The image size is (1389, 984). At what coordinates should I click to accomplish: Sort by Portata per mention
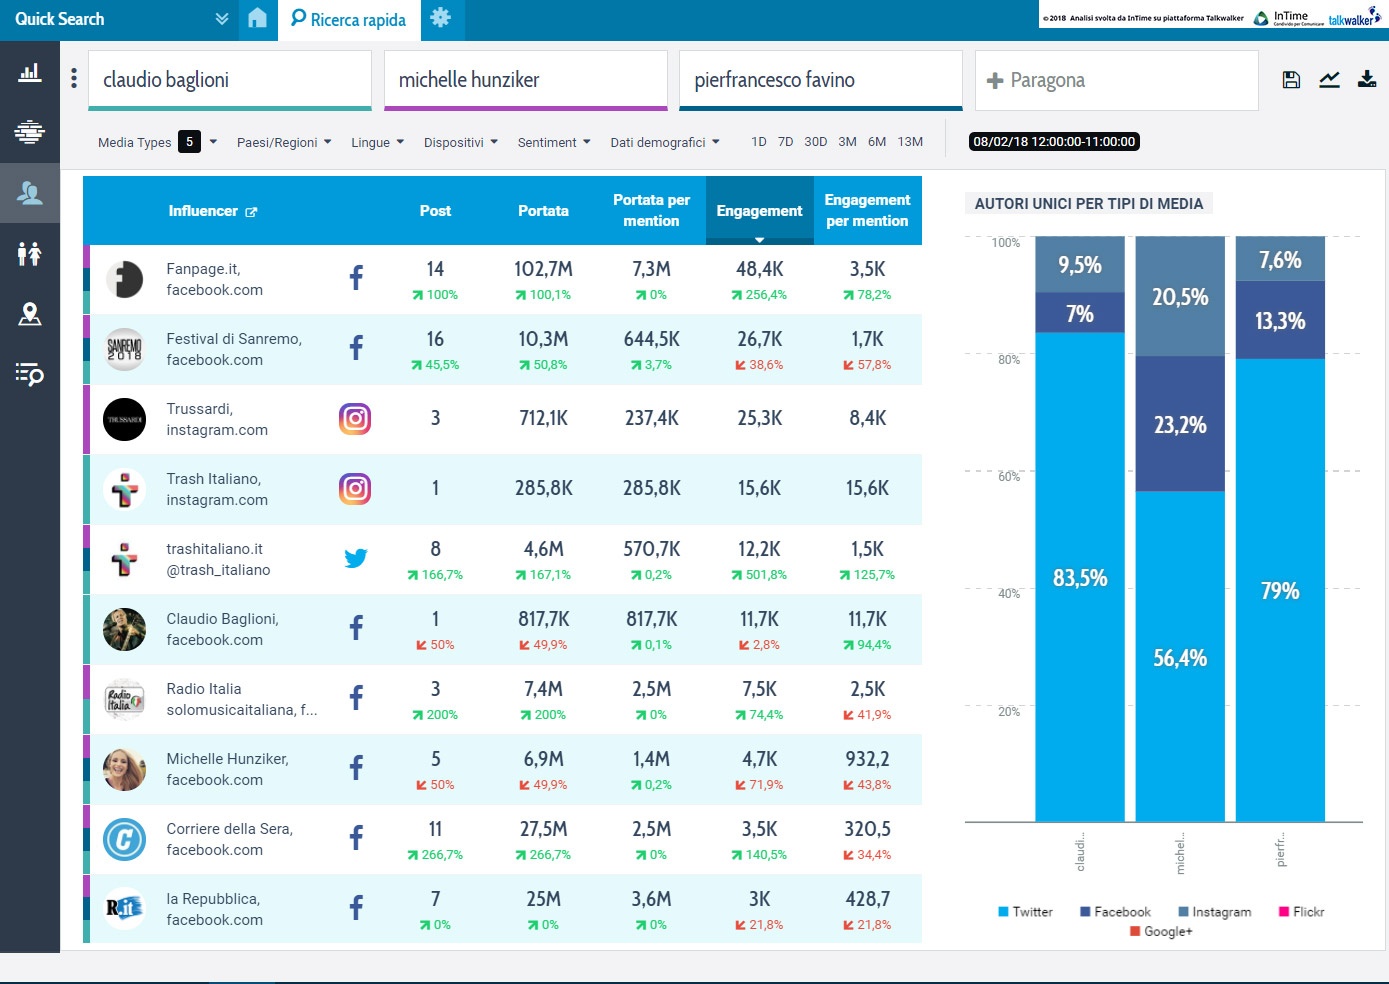coord(651,211)
